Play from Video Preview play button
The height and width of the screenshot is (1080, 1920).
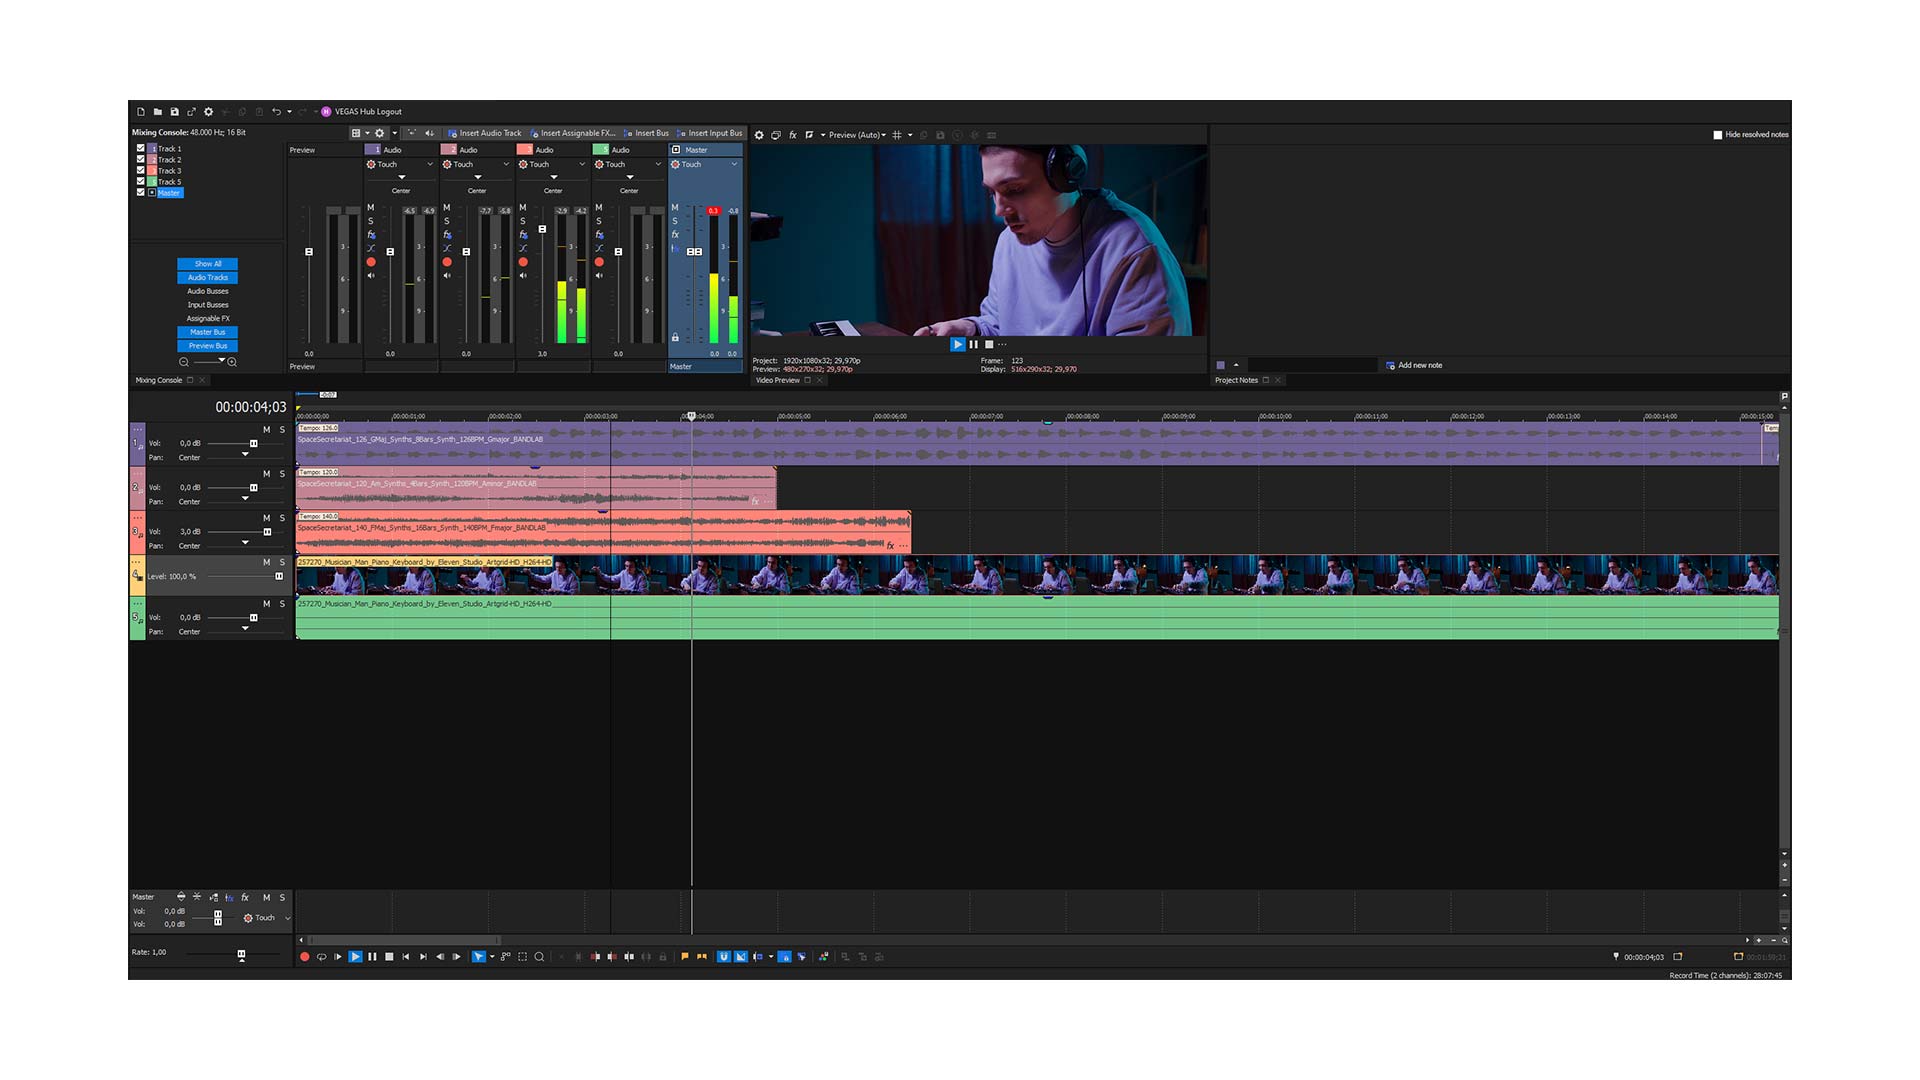(x=958, y=344)
